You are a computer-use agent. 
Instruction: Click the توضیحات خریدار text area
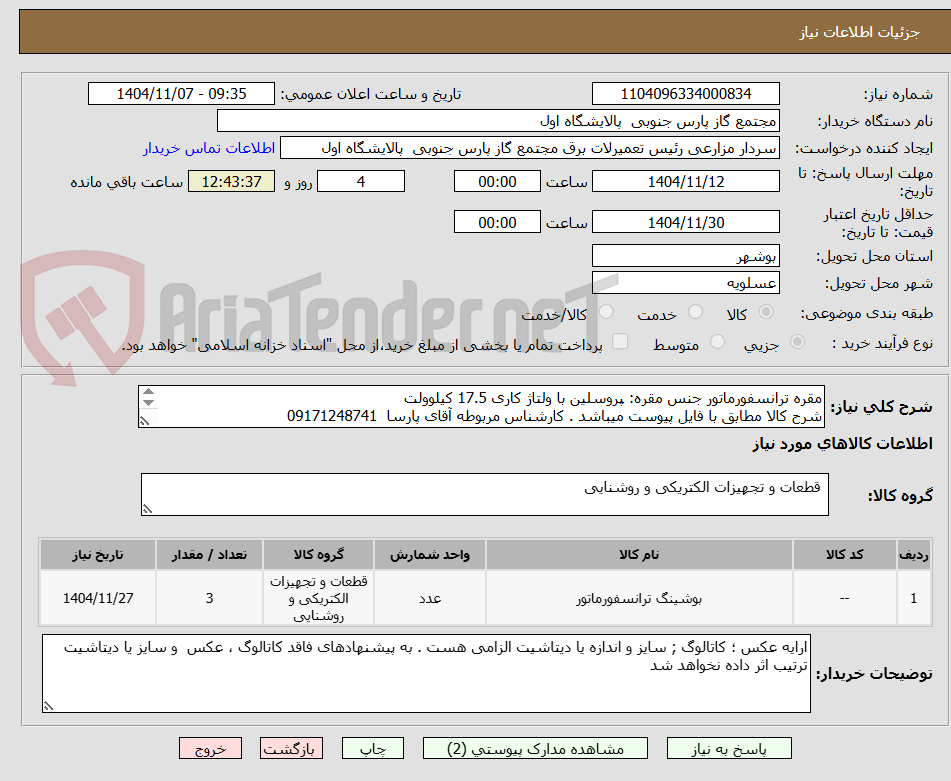click(x=426, y=674)
